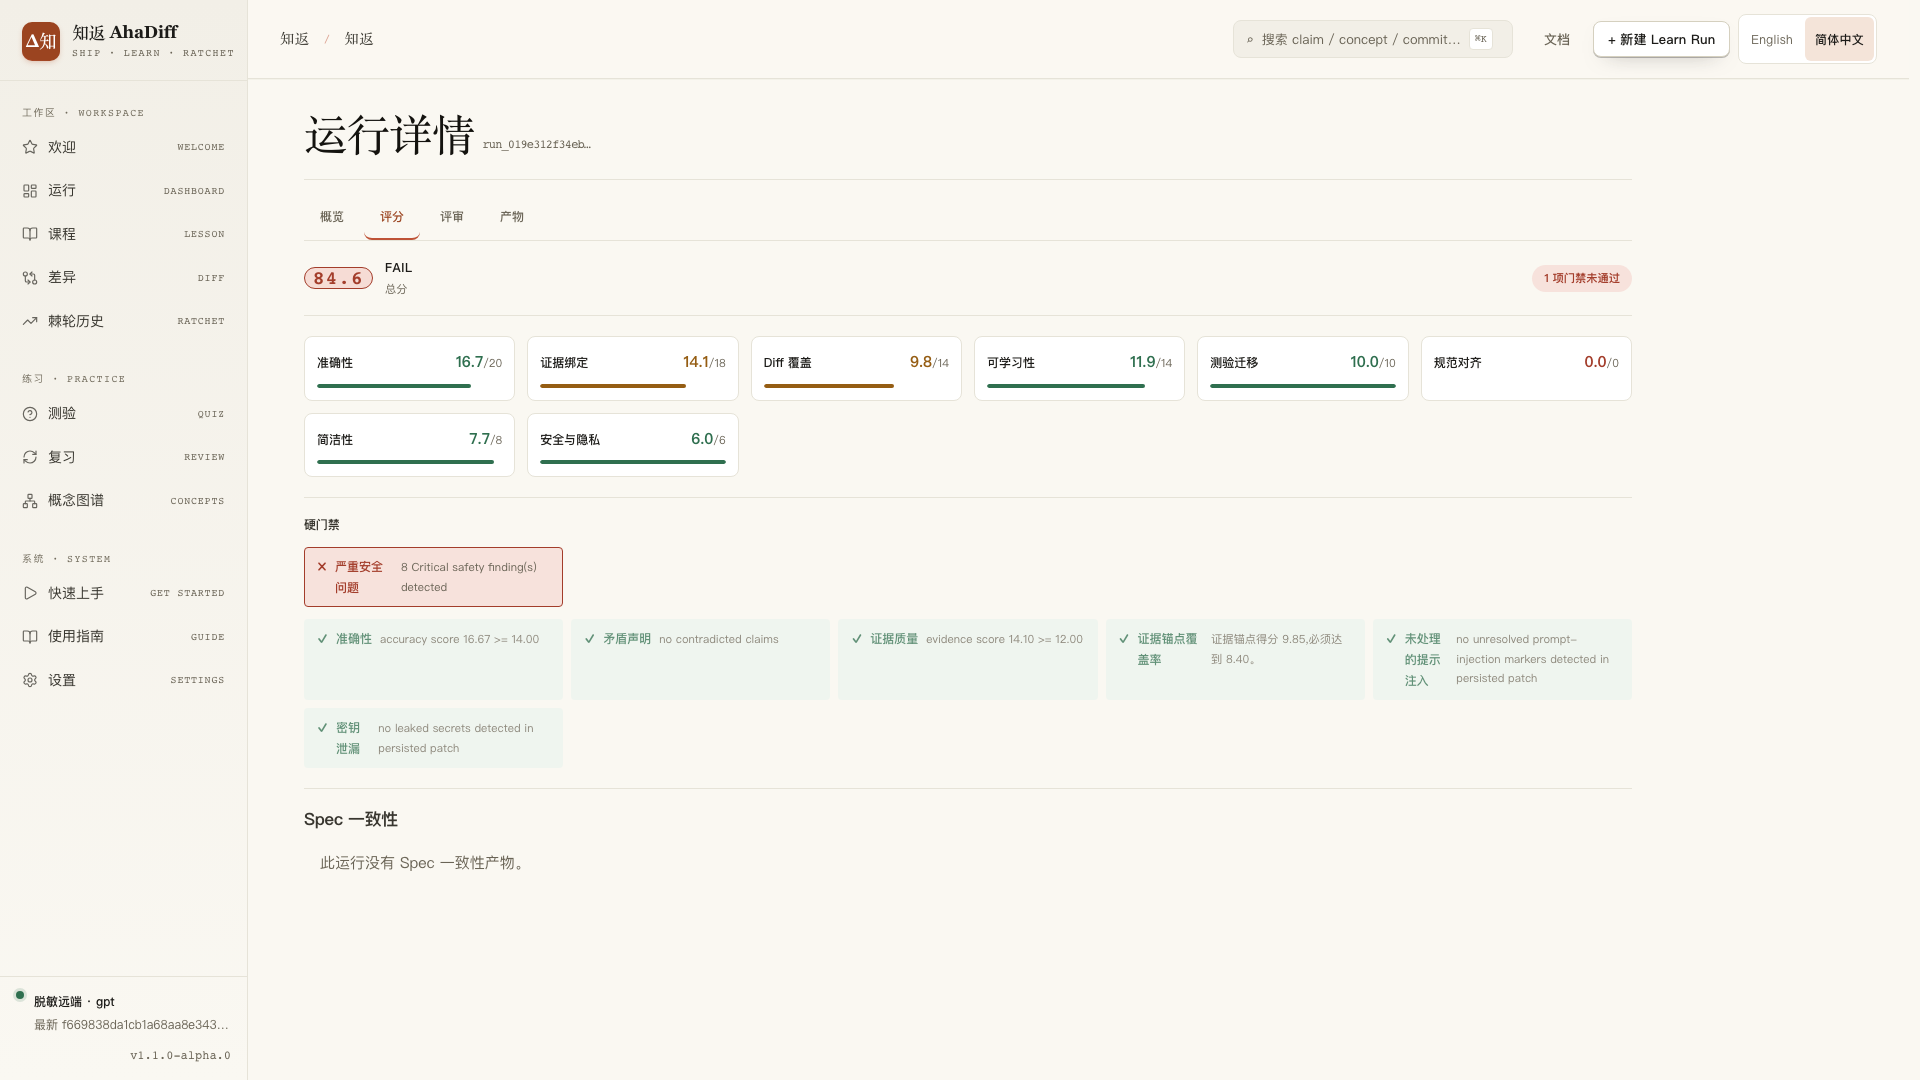
Task: Click the Diff 覆盖 score progress bar
Action: click(856, 386)
